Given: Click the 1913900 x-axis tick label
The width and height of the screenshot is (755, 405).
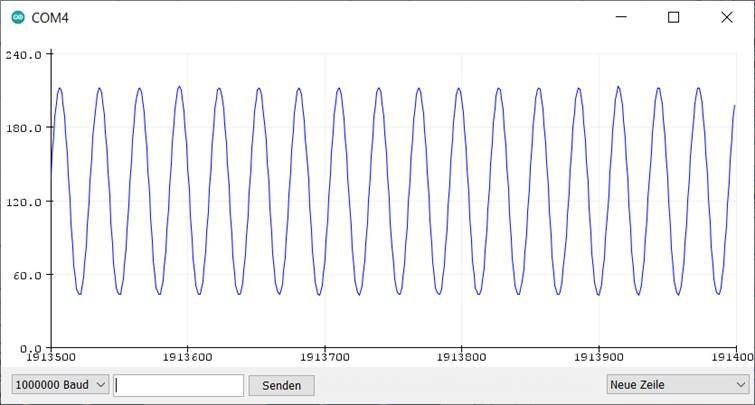Looking at the screenshot, I should [598, 356].
